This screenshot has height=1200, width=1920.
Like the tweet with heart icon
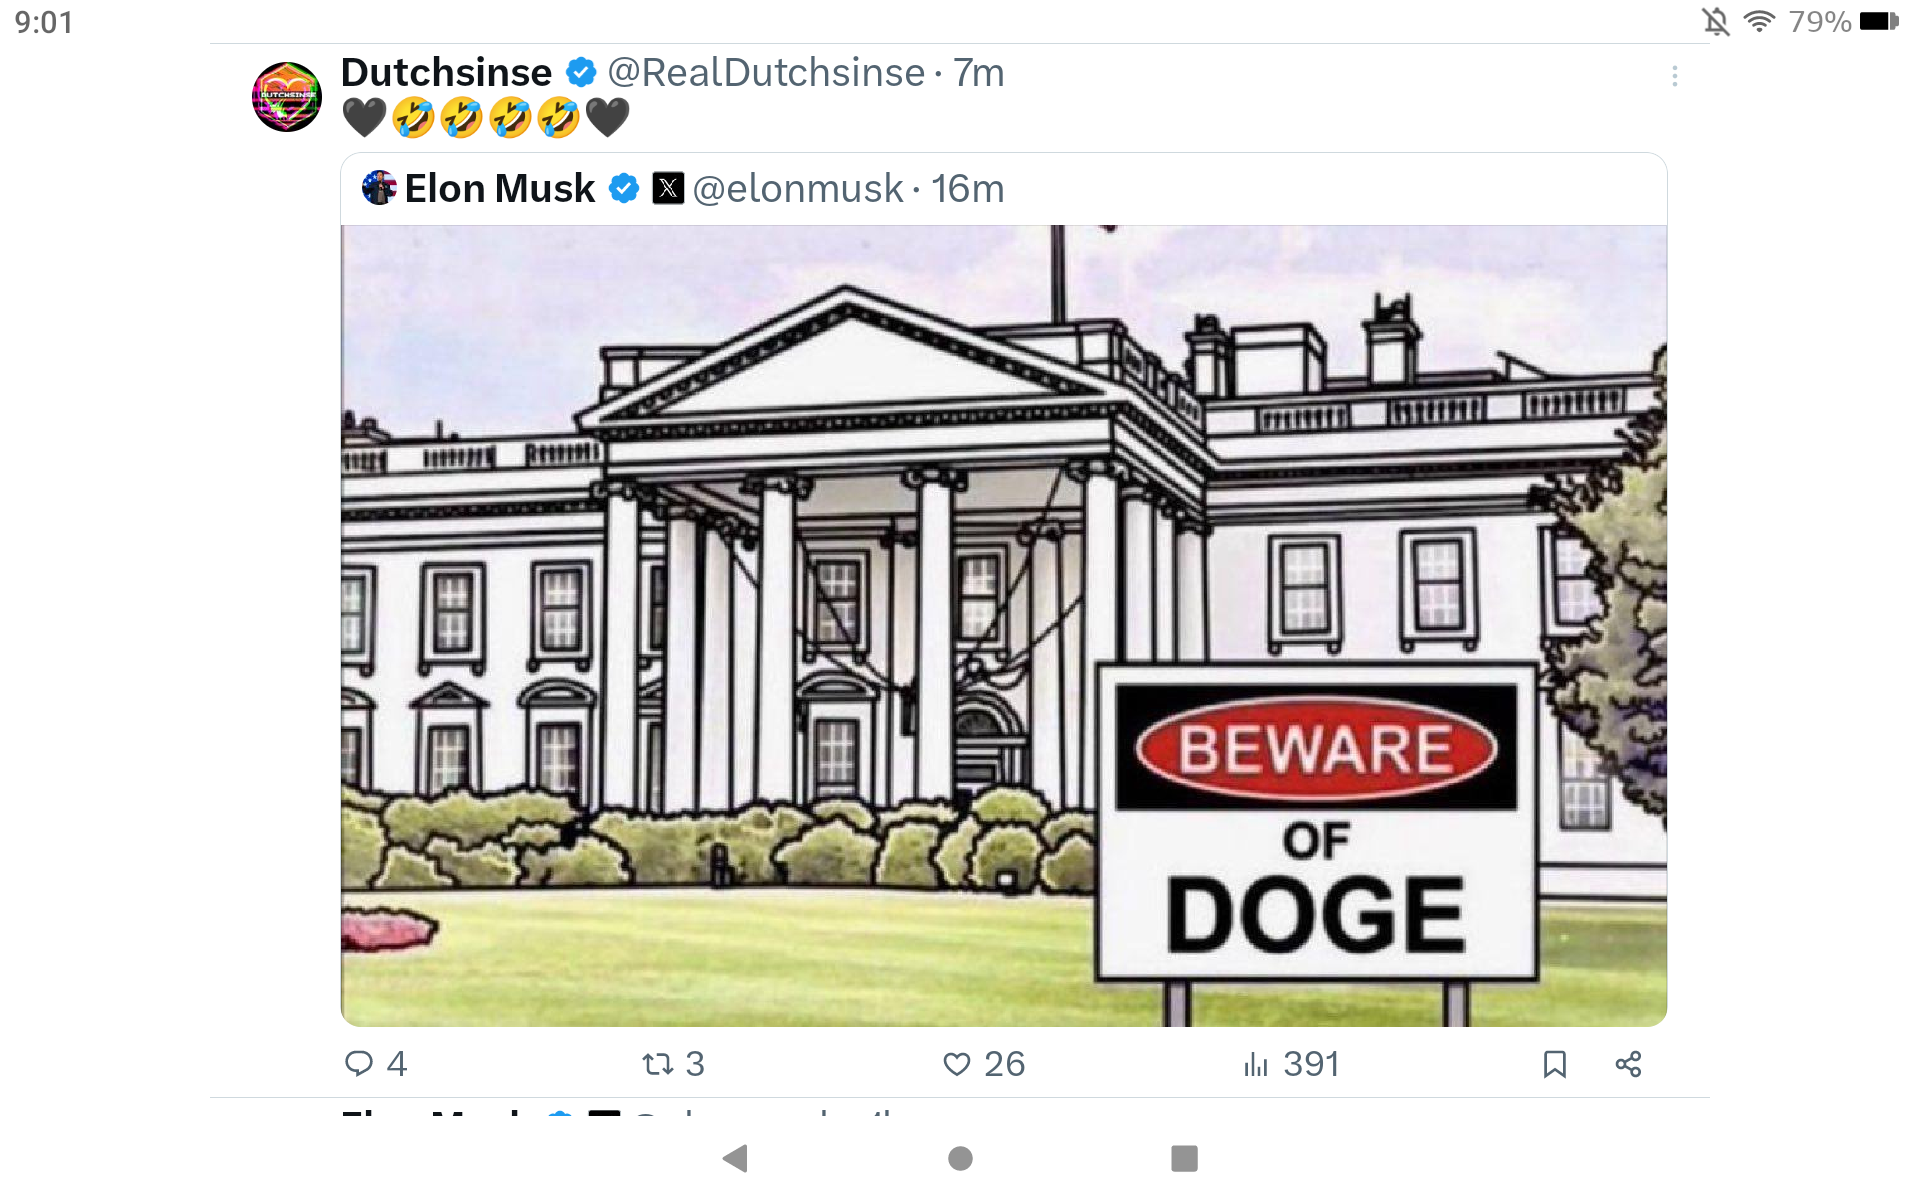pyautogui.click(x=957, y=1064)
